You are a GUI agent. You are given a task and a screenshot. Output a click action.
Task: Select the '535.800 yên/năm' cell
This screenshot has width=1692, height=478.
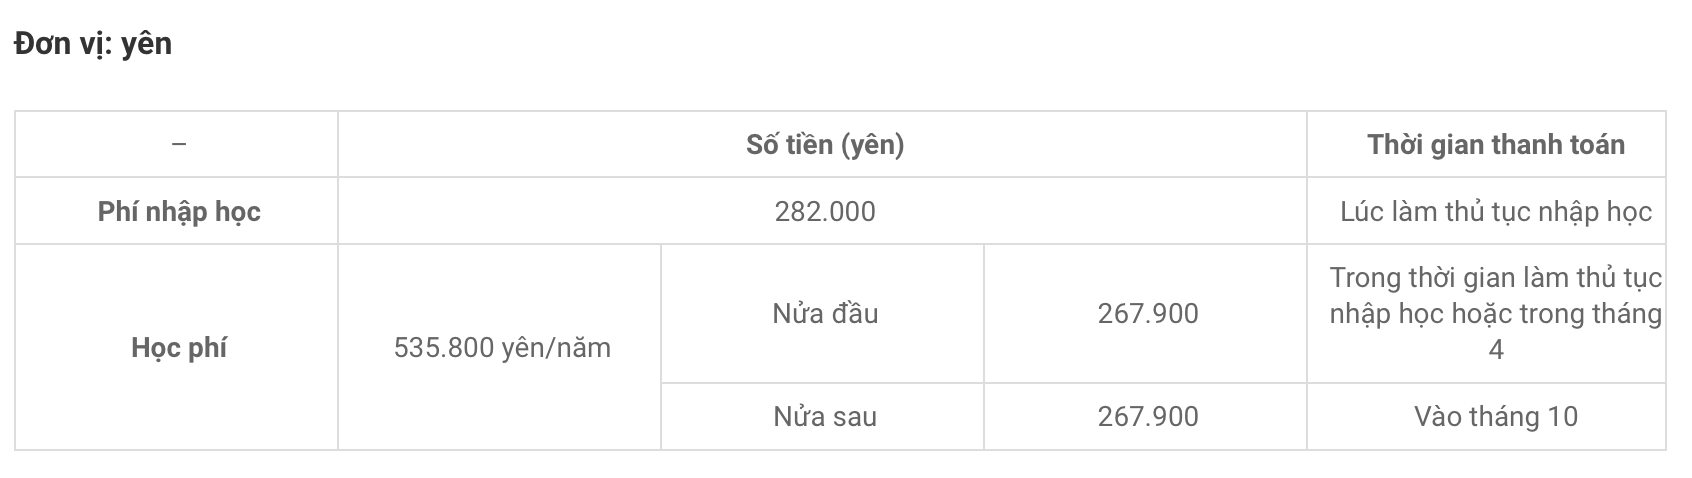(502, 348)
